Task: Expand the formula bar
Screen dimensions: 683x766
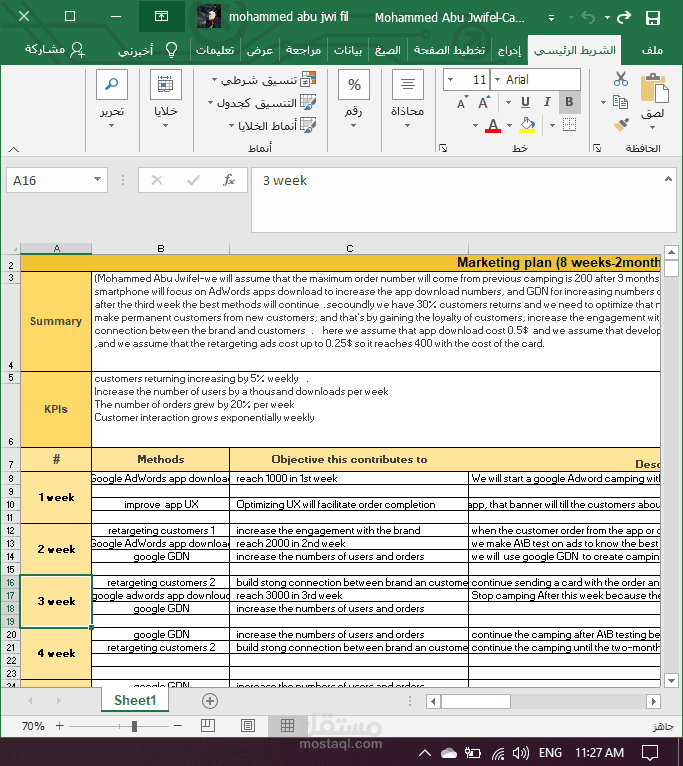Action: click(x=668, y=179)
